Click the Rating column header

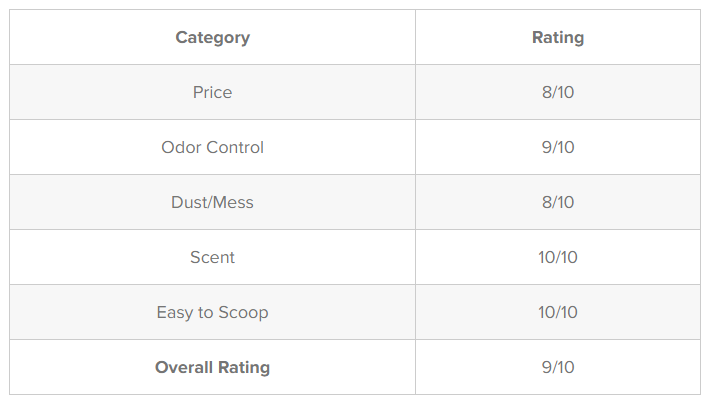558,37
